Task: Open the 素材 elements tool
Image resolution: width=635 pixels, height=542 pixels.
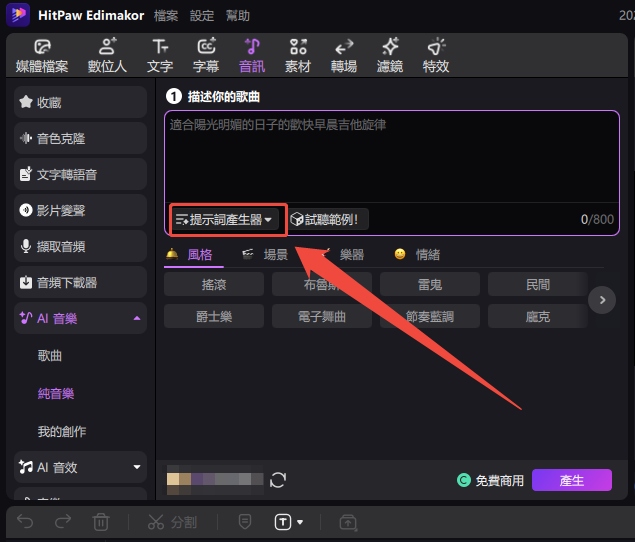Action: pyautogui.click(x=298, y=56)
